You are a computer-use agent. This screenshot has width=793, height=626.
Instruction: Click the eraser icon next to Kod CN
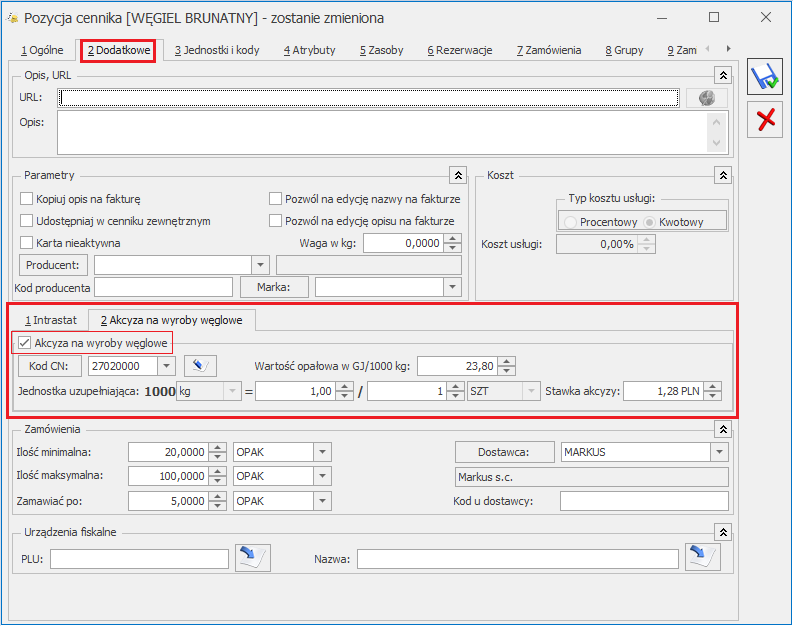pos(200,366)
